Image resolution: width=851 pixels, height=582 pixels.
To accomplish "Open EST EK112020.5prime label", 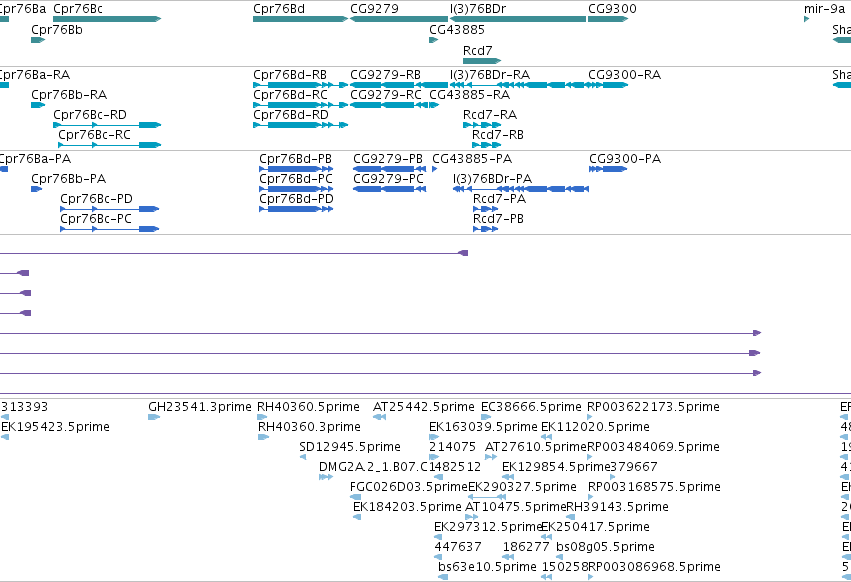I will tap(595, 427).
